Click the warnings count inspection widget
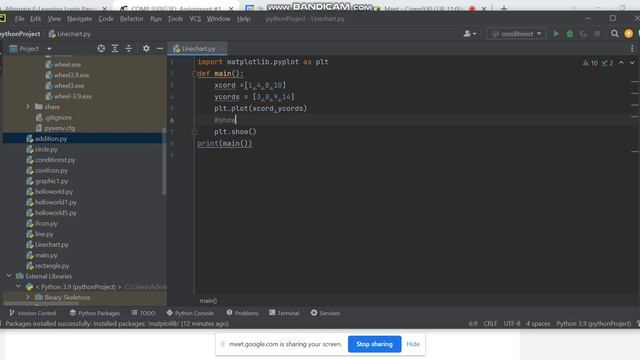The height and width of the screenshot is (360, 640). 598,63
